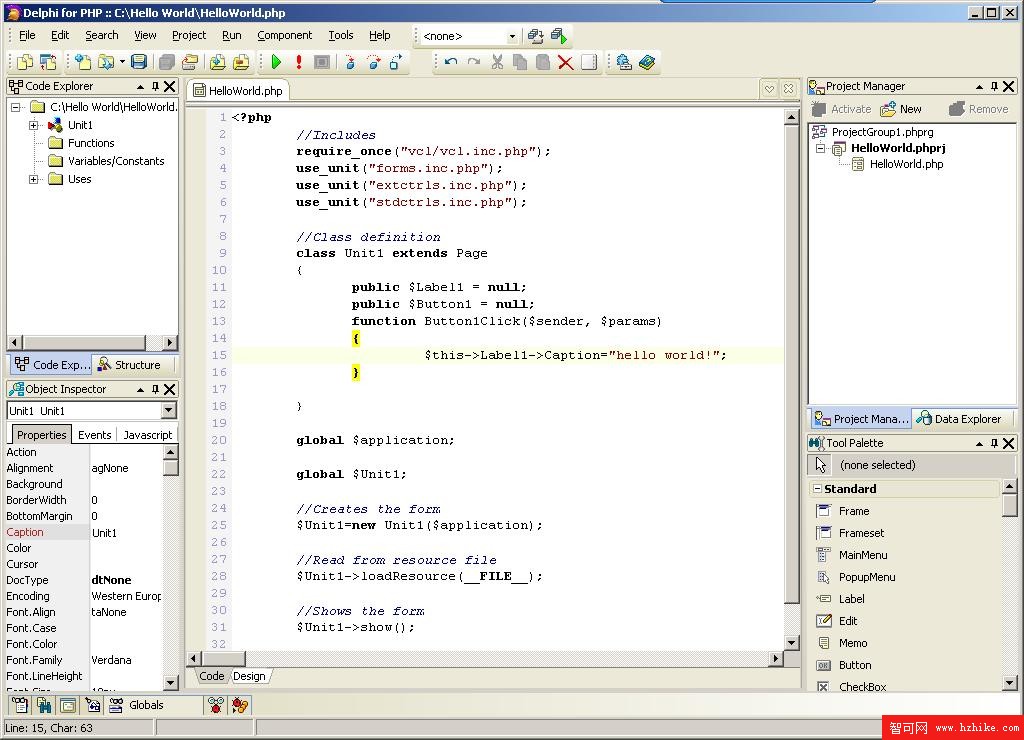
Task: Switch to the Design tab below editor
Action: point(249,676)
